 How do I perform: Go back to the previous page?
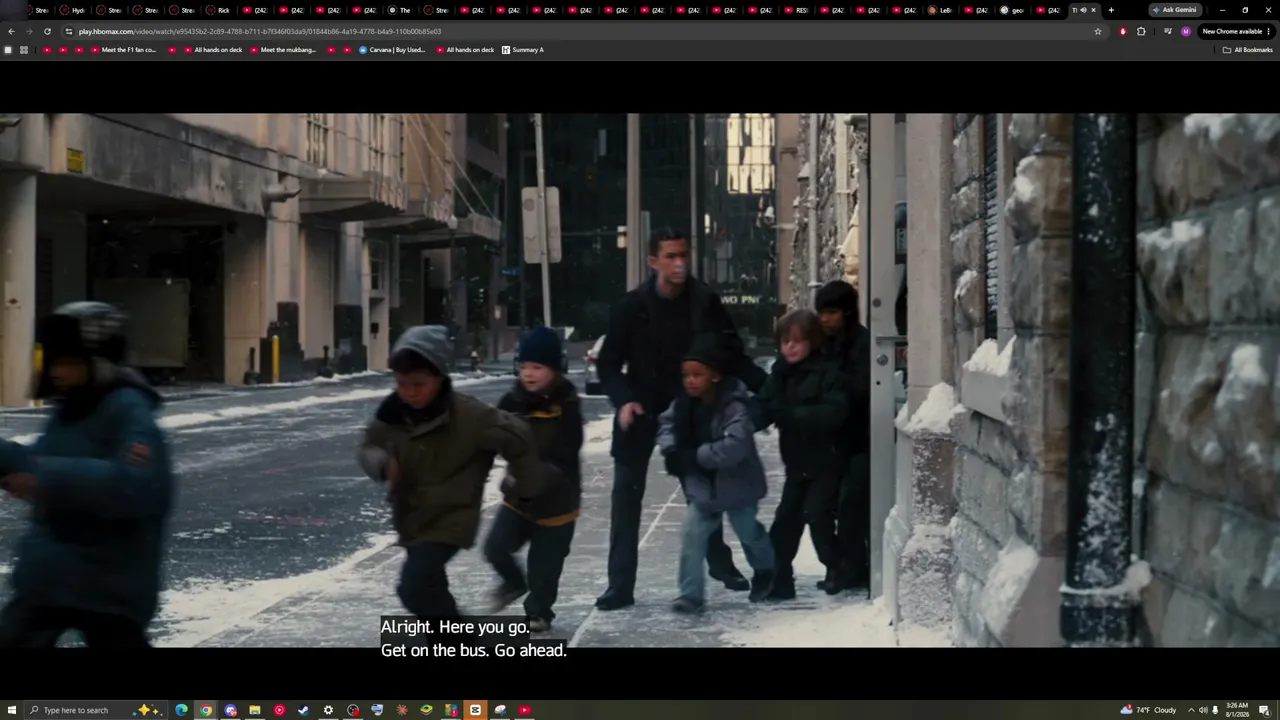tap(11, 31)
